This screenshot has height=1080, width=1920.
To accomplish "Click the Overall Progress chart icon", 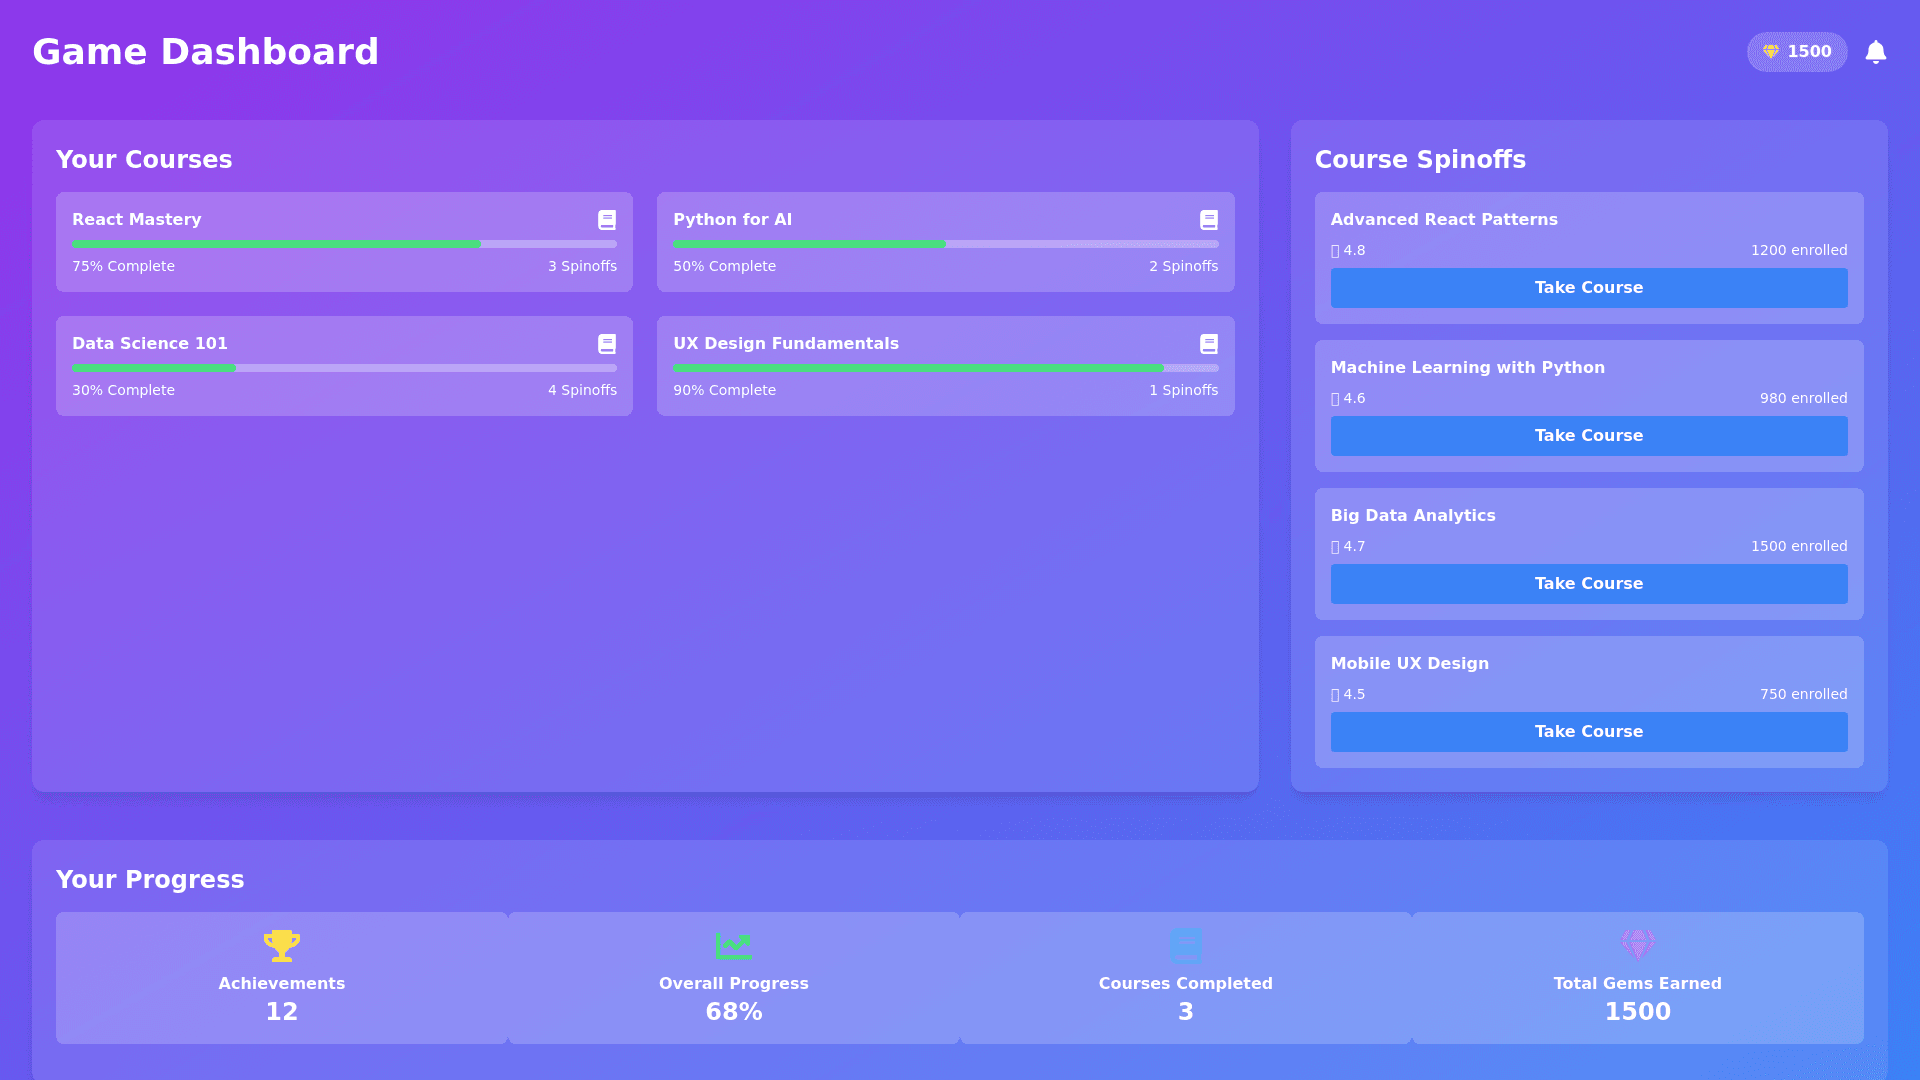I will 733,945.
